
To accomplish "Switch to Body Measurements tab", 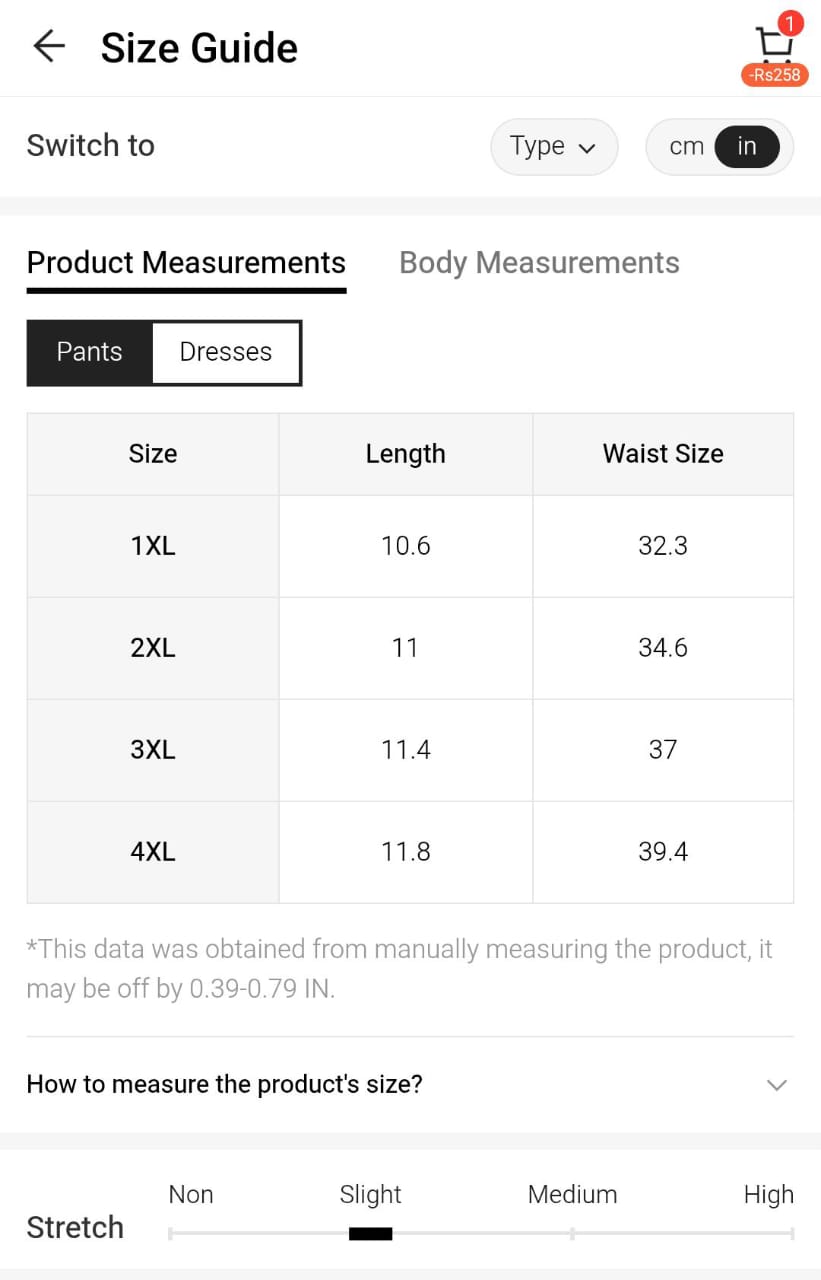I will pos(539,263).
